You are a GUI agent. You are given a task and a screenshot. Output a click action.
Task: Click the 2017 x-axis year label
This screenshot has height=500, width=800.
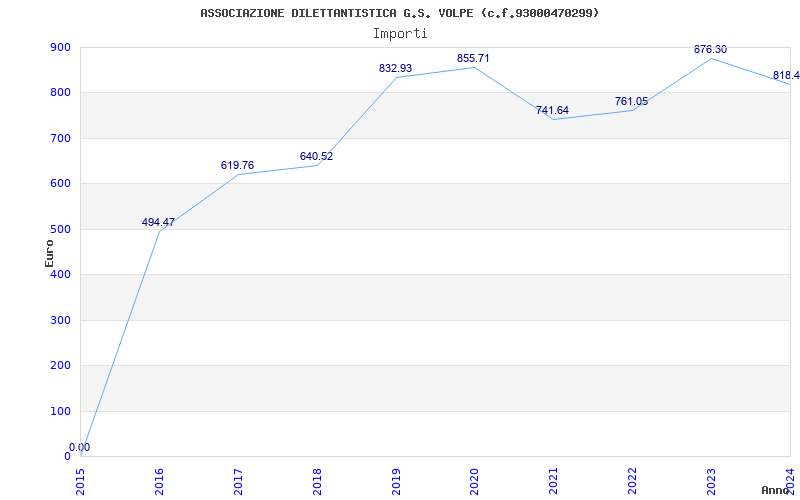238,482
